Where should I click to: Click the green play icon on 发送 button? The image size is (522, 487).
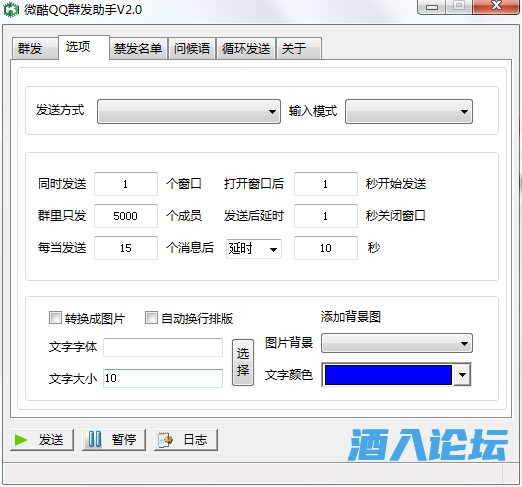click(x=21, y=440)
